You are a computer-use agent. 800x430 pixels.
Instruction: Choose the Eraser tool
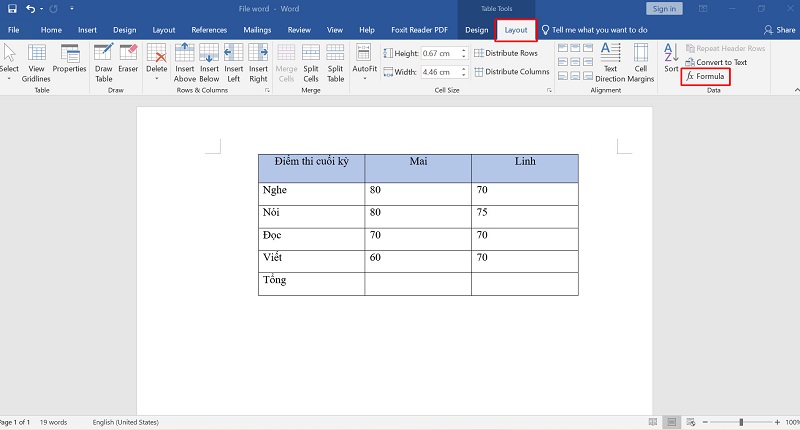coord(128,59)
